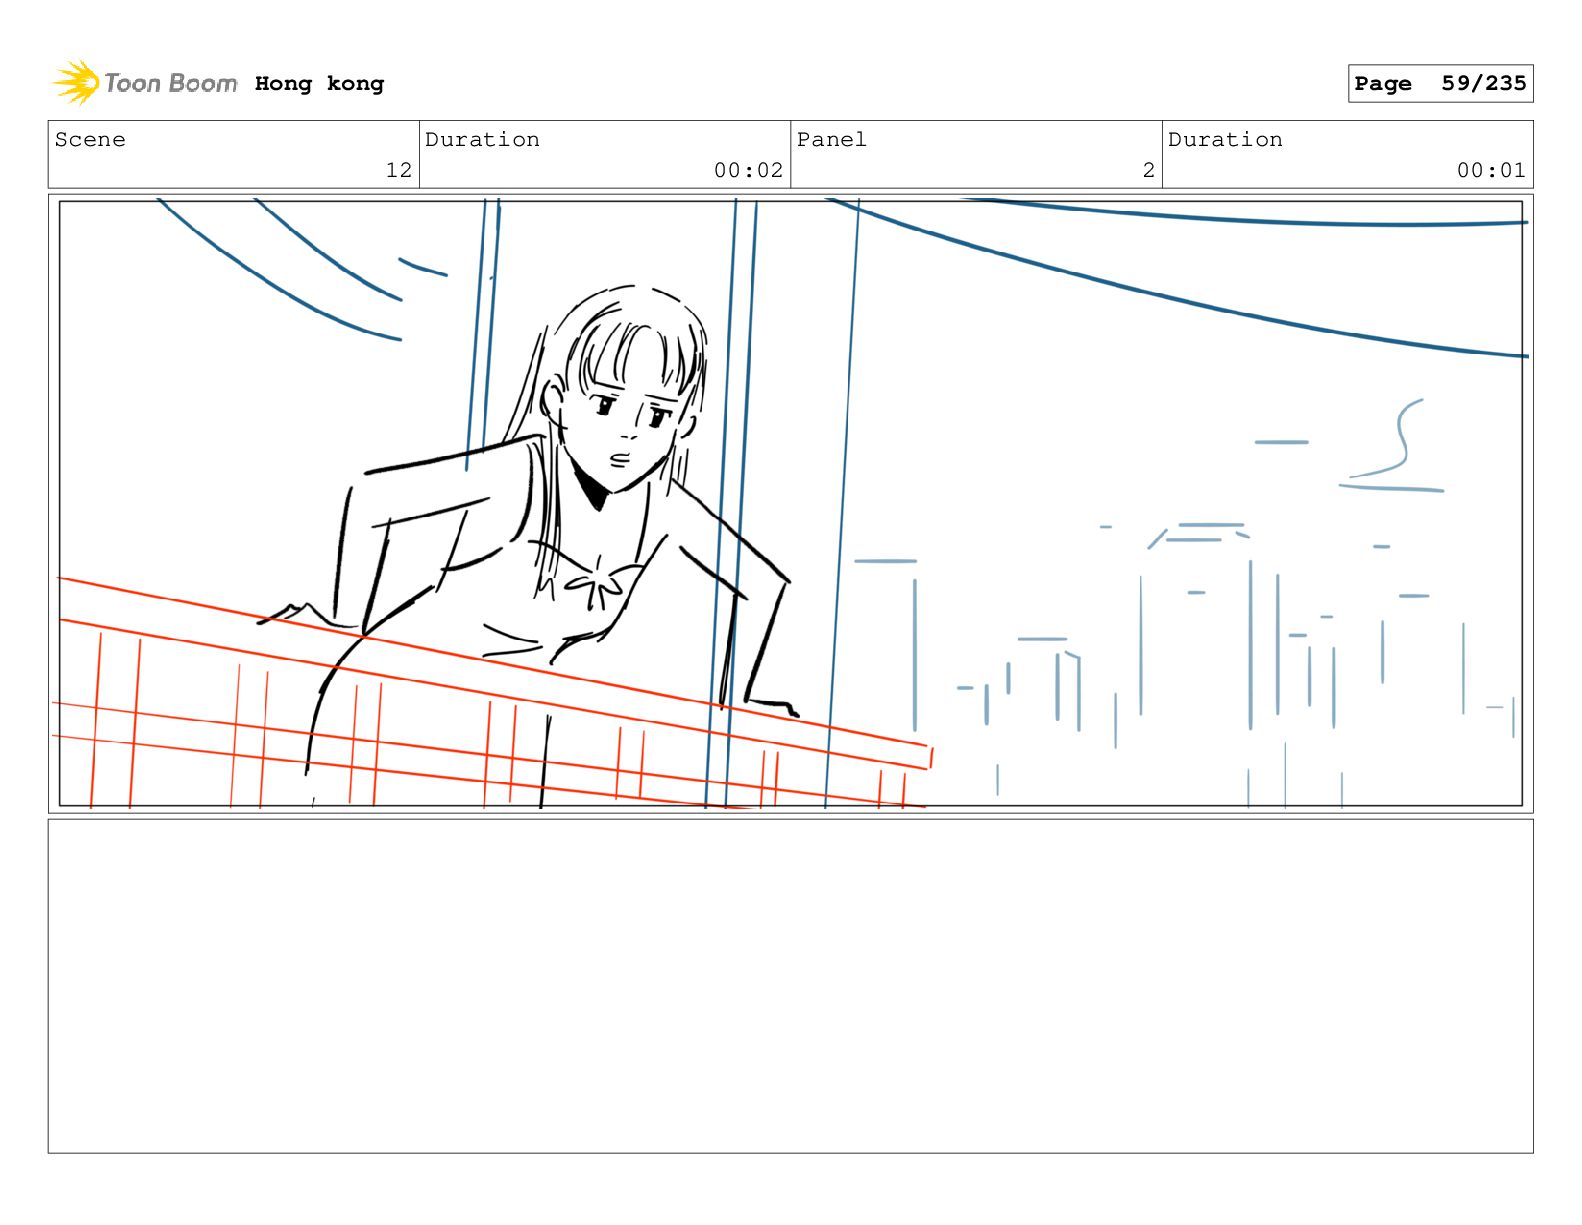
Task: Click the scene number '12'
Action: click(399, 170)
